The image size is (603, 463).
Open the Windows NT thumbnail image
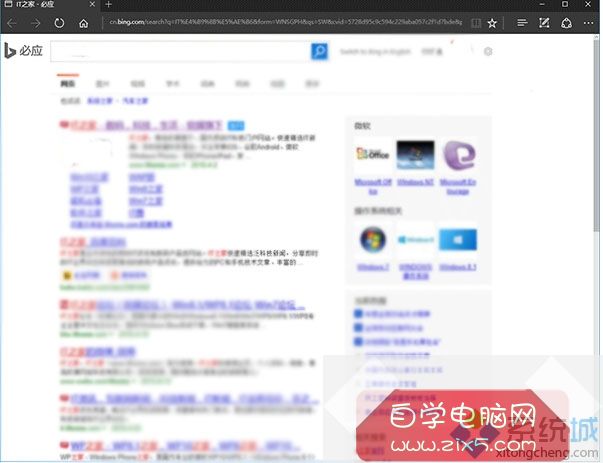click(415, 155)
